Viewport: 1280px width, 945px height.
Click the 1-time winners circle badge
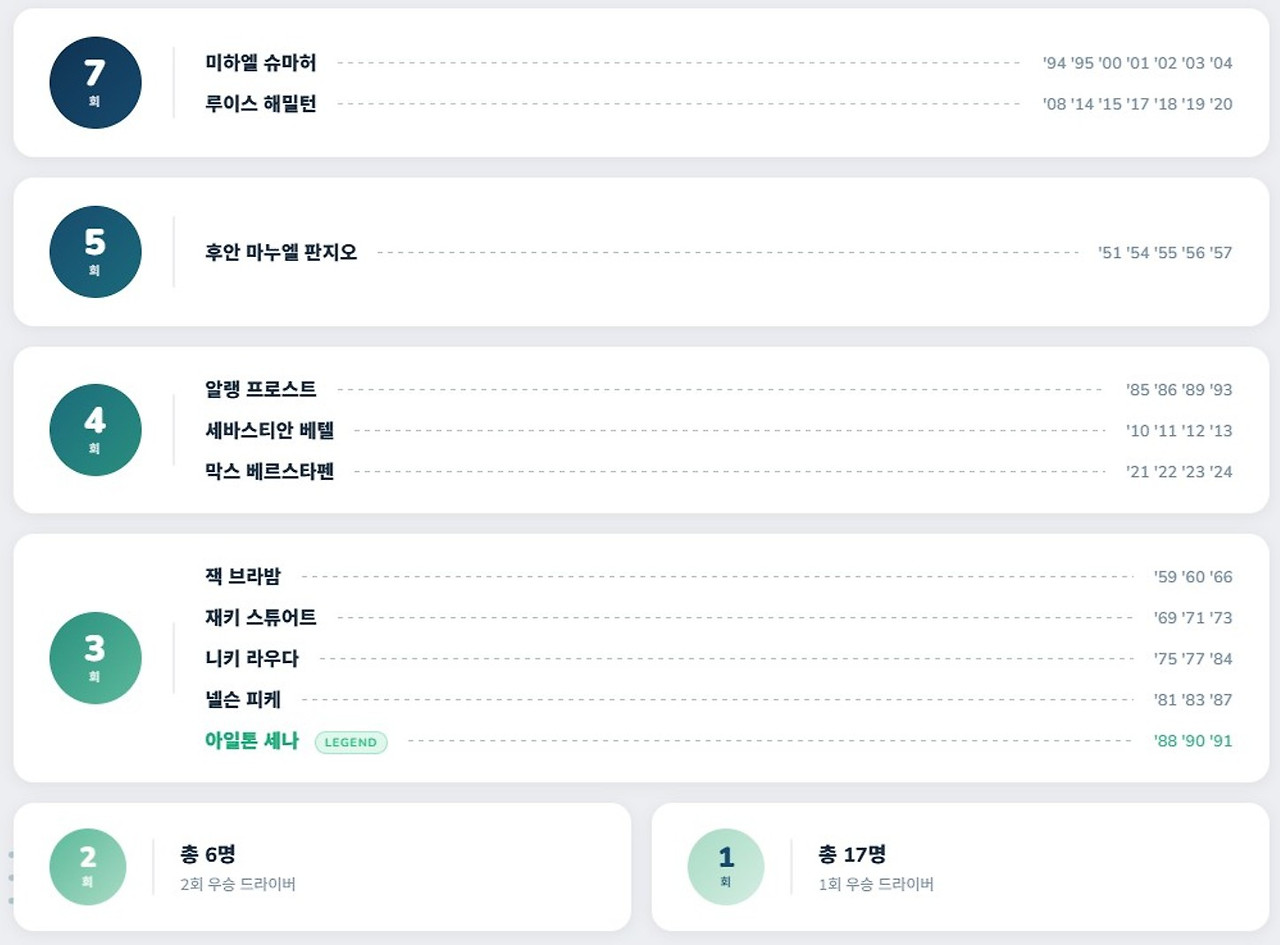click(726, 867)
